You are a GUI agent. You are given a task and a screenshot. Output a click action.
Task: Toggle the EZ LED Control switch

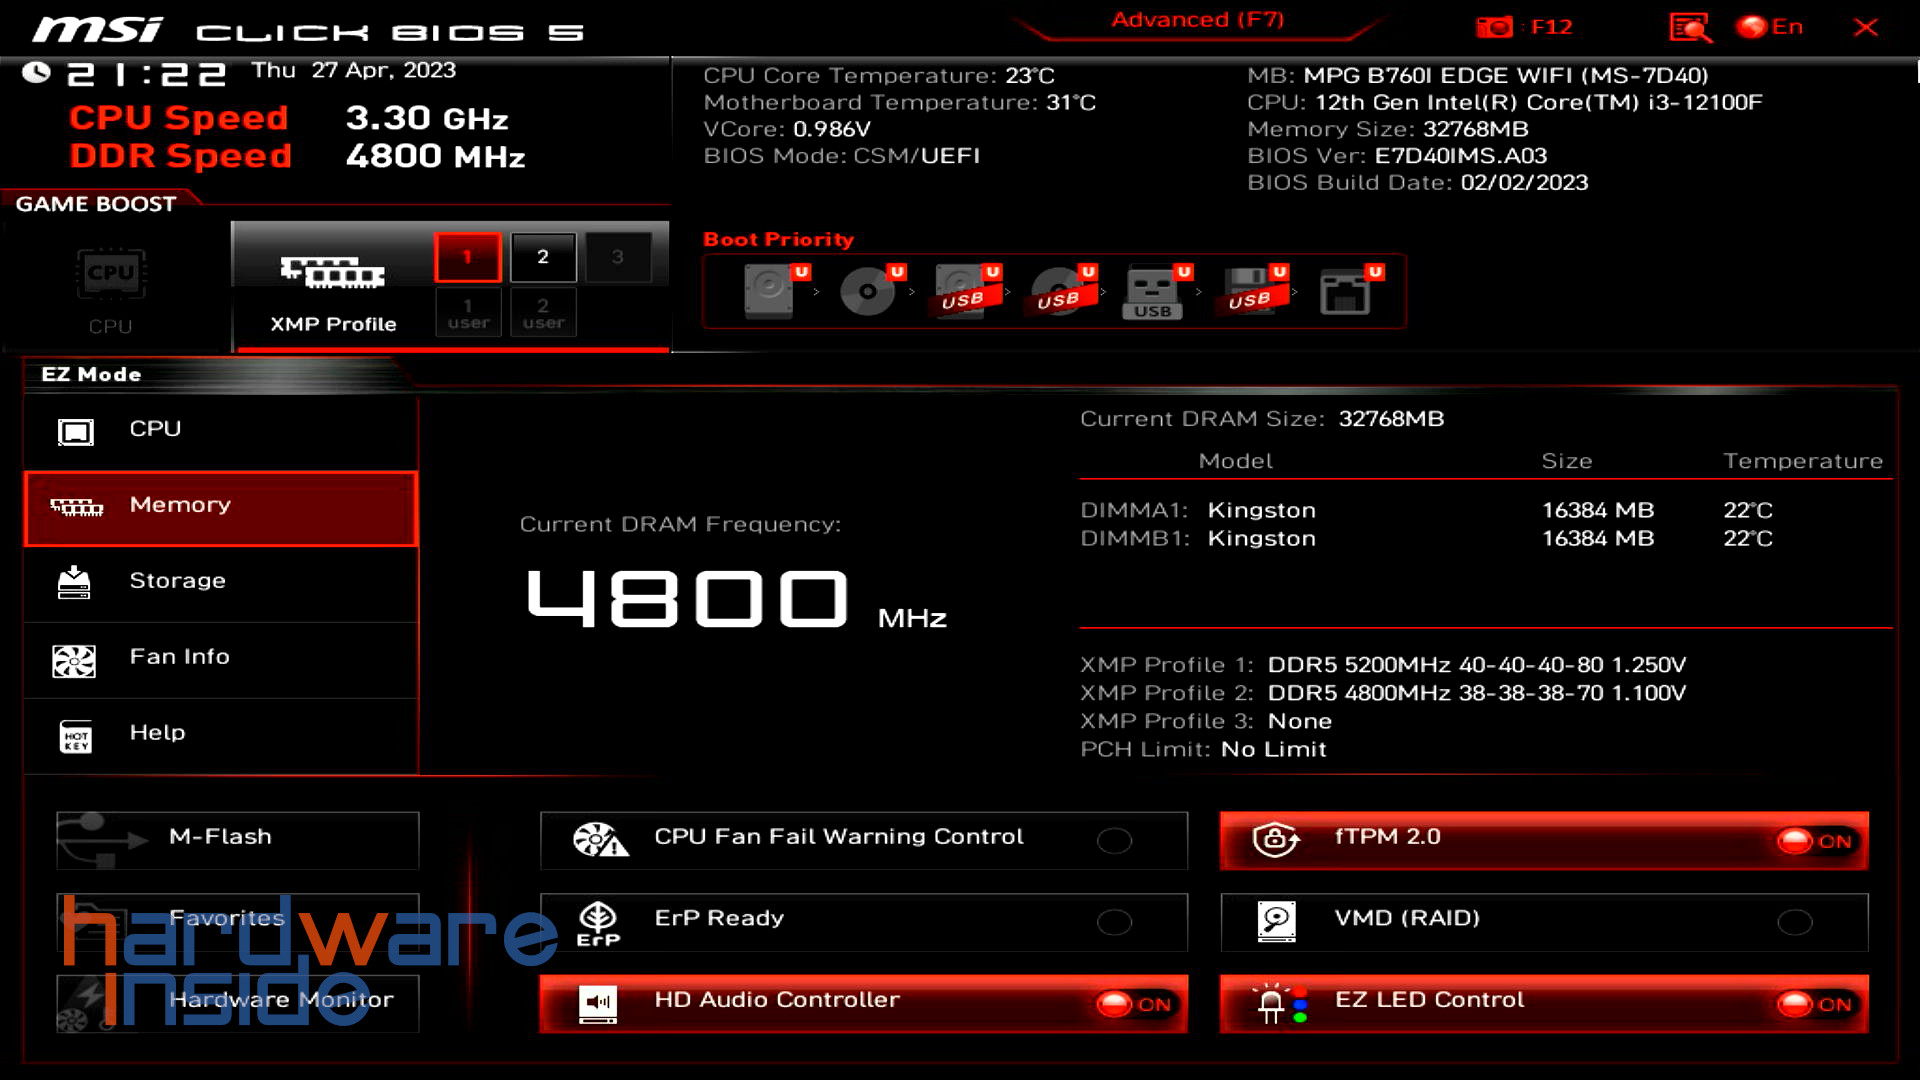1813,1004
